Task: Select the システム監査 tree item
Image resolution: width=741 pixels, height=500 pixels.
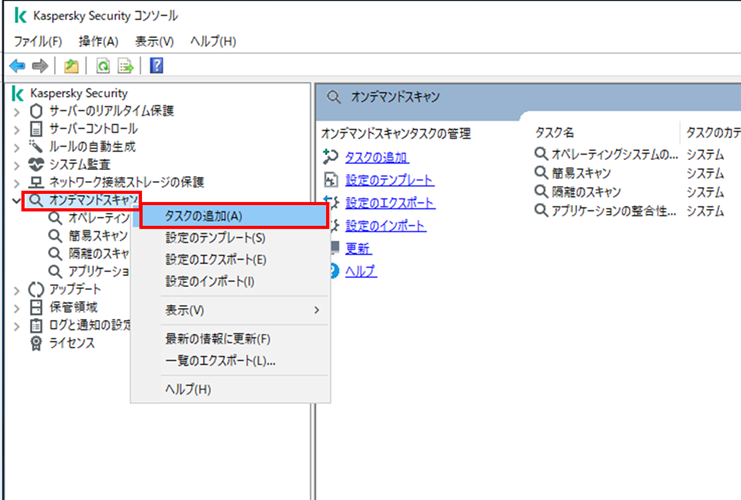Action: point(80,164)
